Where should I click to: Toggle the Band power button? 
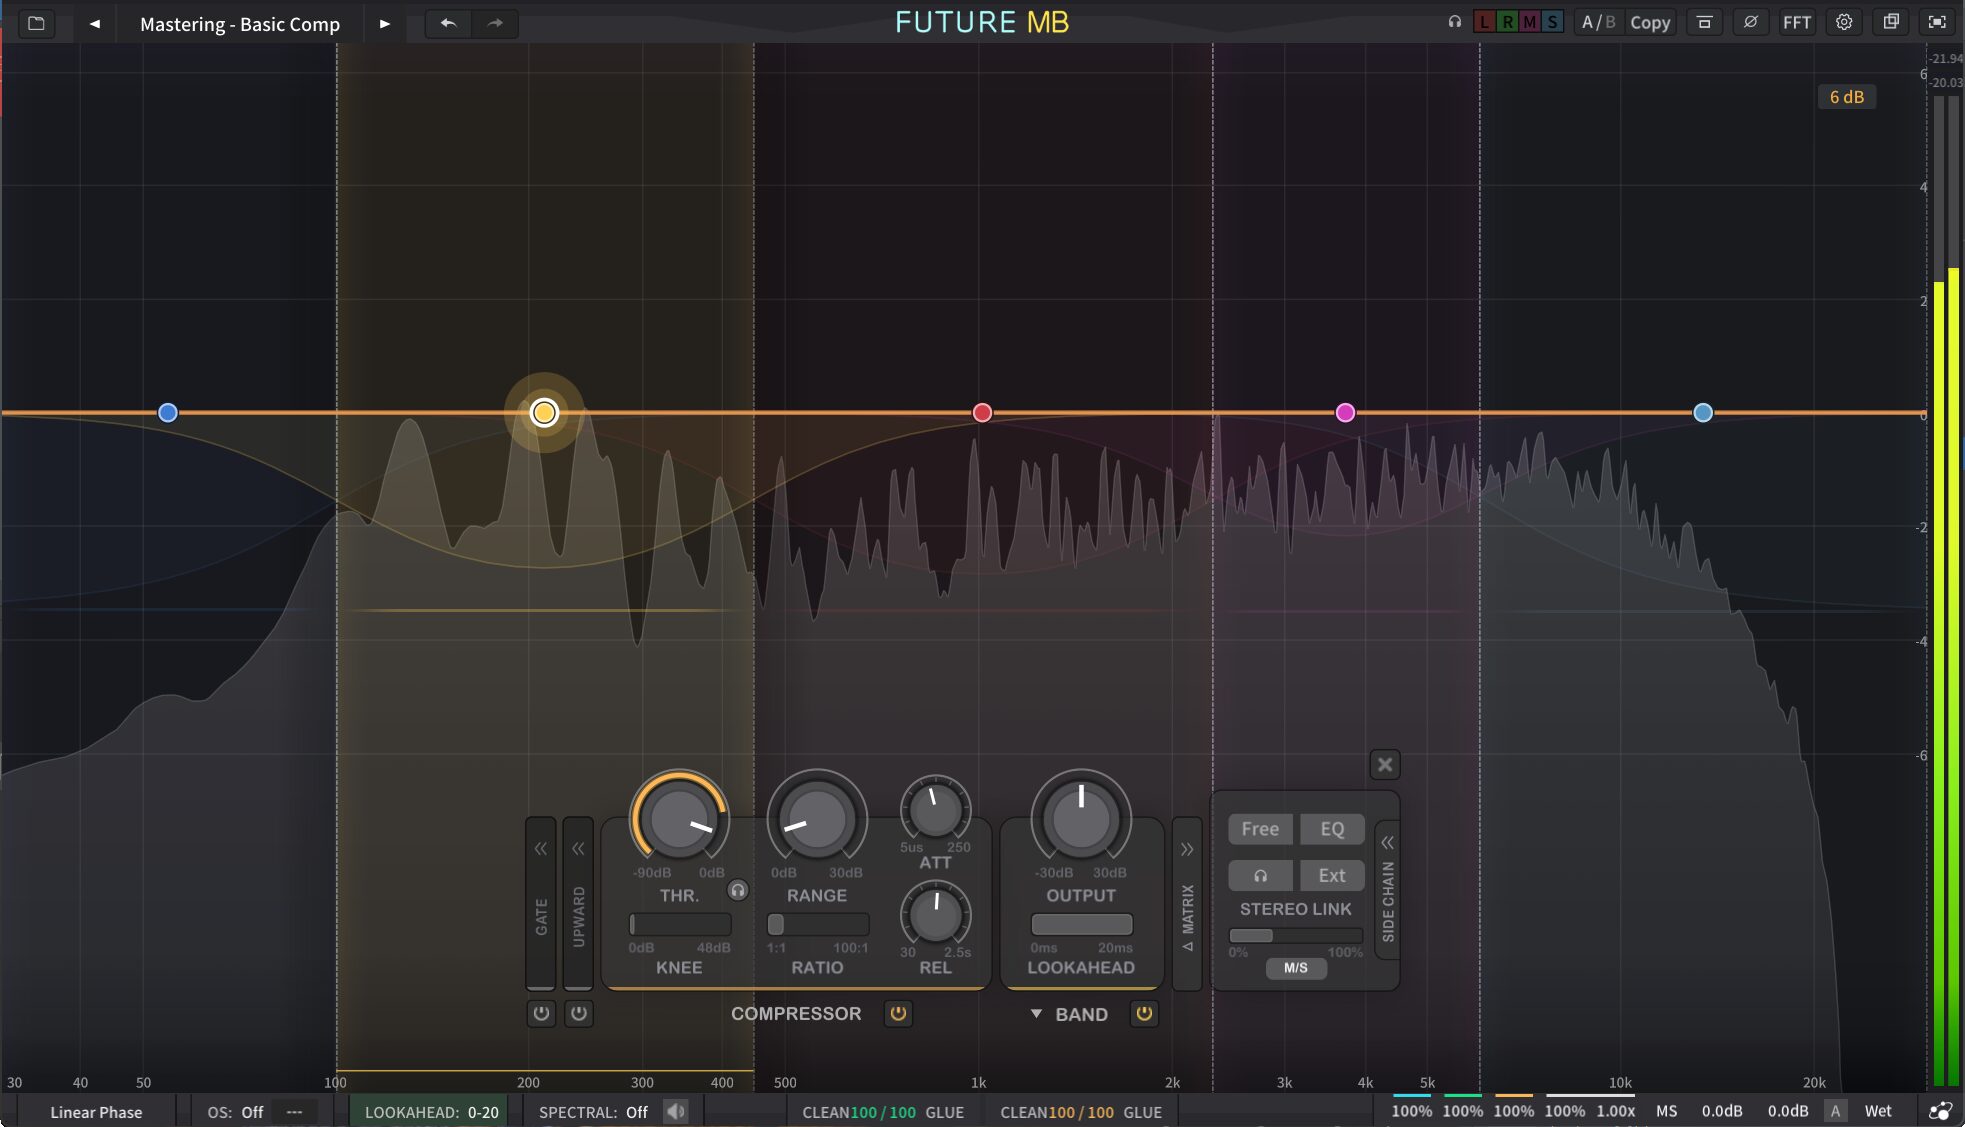click(1144, 1013)
